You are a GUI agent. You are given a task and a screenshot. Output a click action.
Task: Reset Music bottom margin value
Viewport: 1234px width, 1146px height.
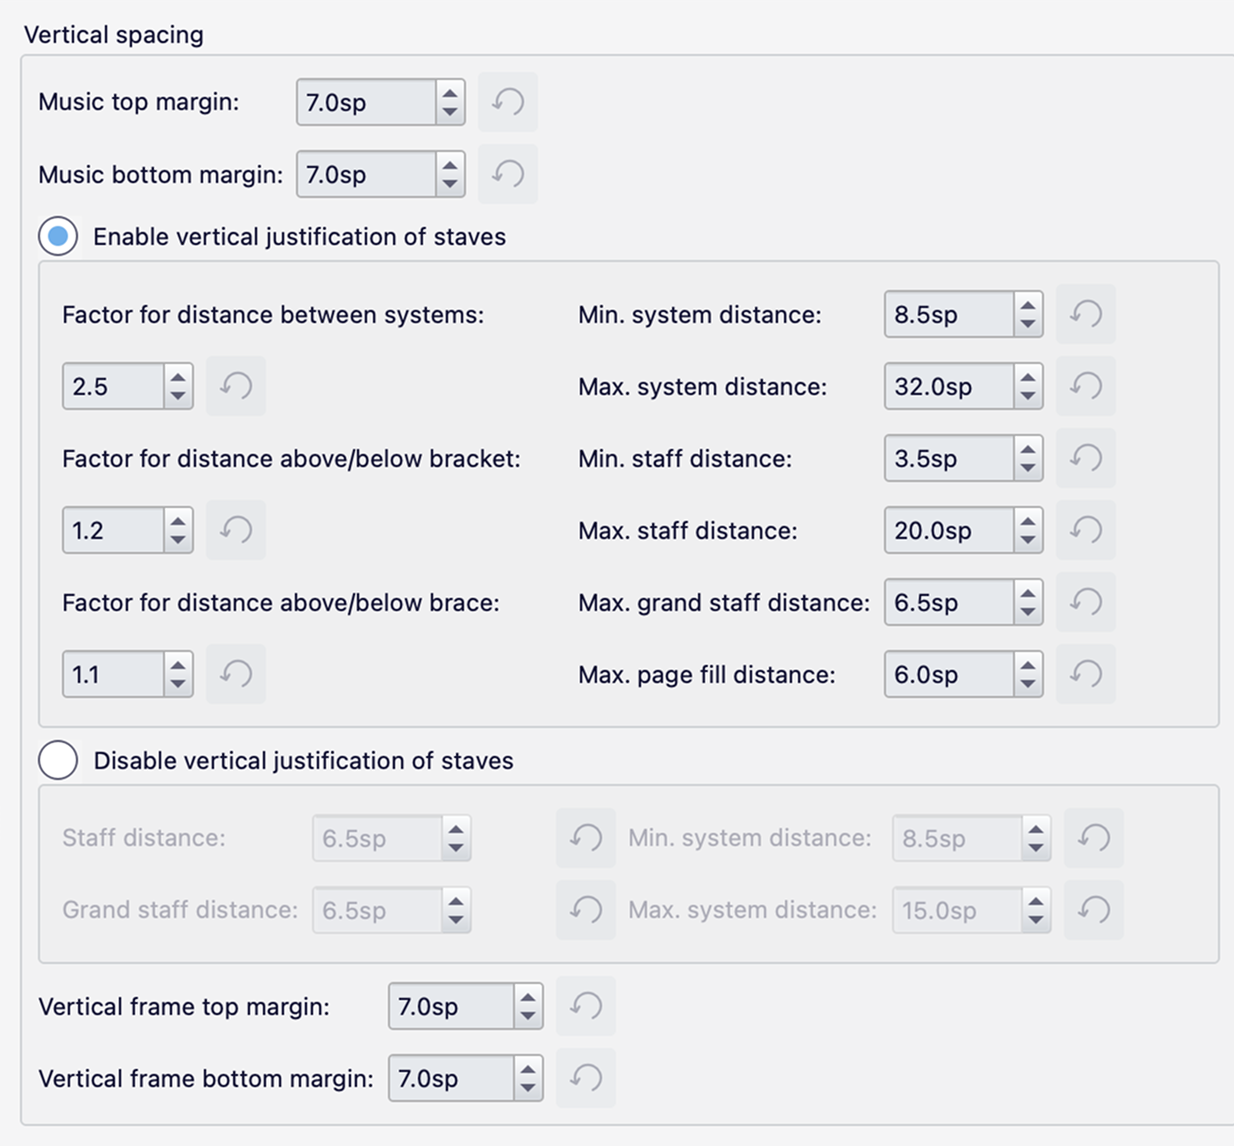508,174
